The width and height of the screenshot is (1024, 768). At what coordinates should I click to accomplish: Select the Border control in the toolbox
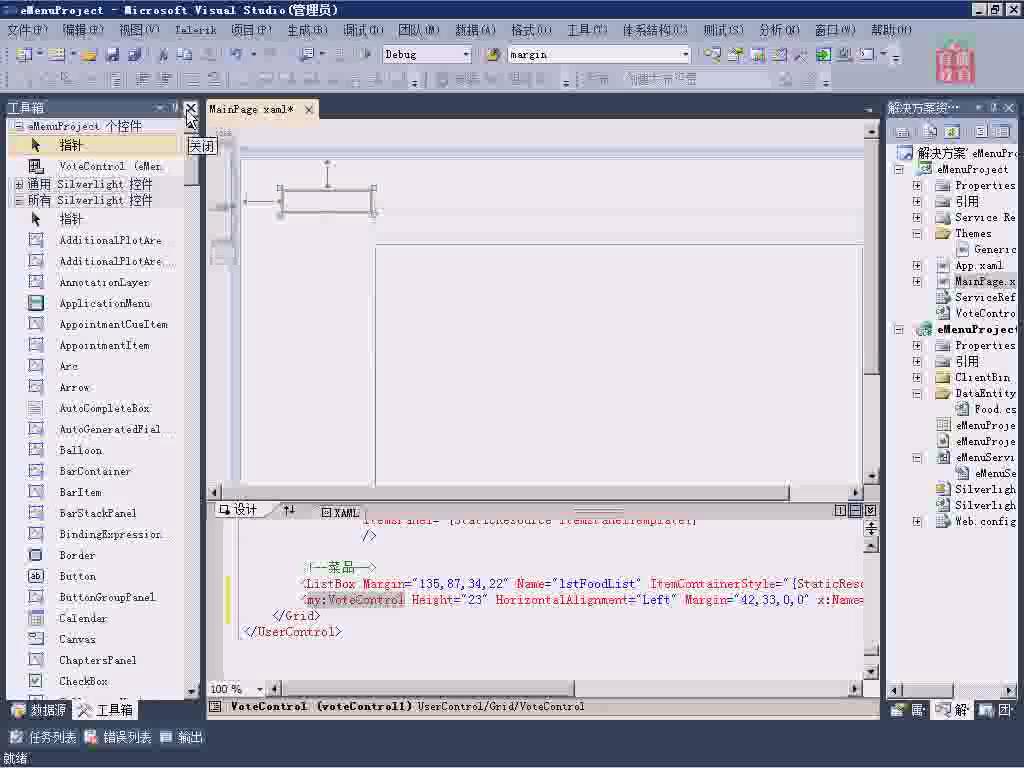(x=77, y=555)
